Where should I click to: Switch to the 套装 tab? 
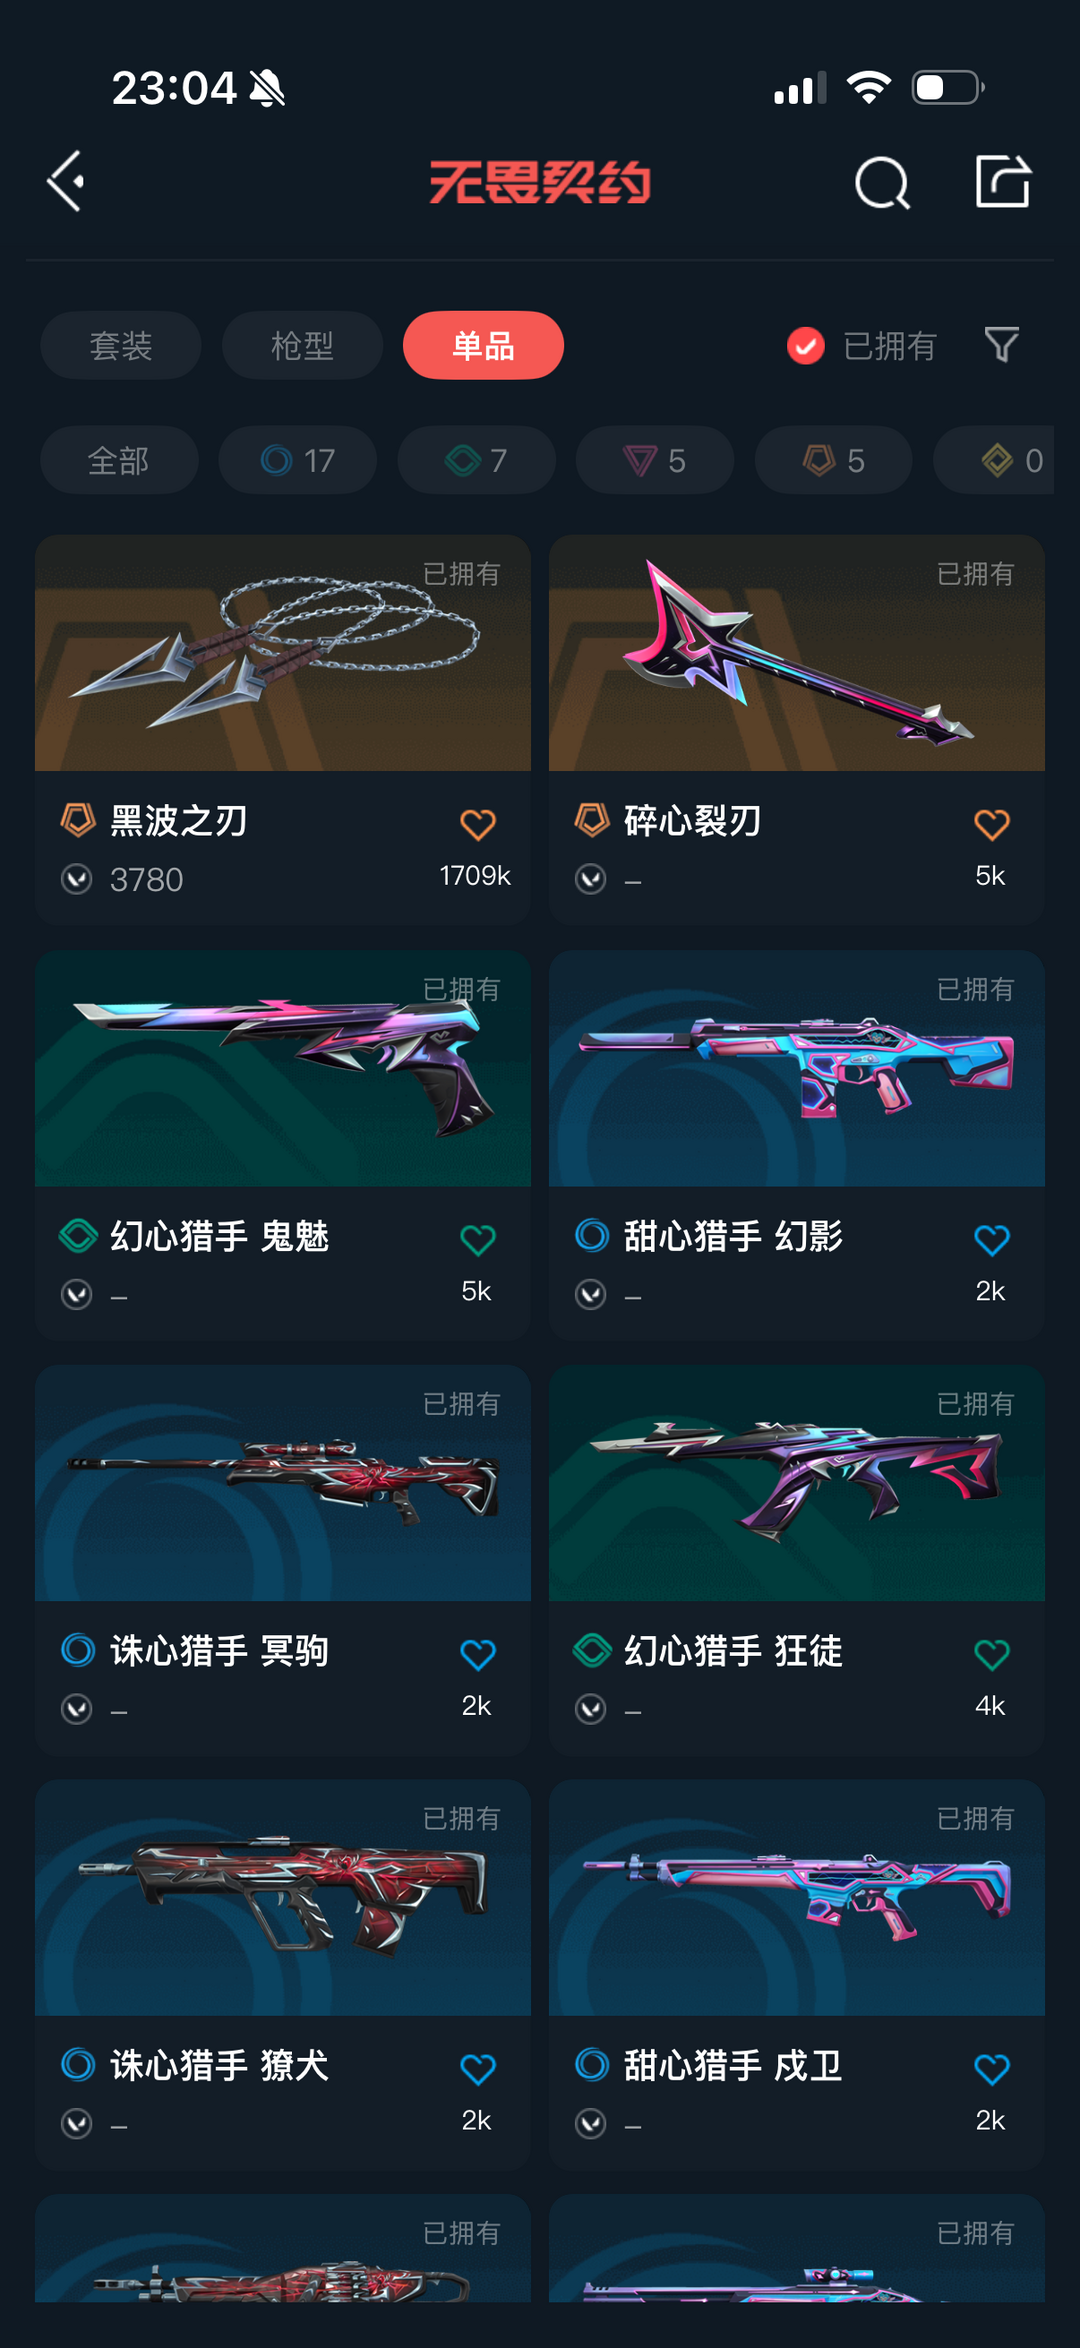click(121, 345)
